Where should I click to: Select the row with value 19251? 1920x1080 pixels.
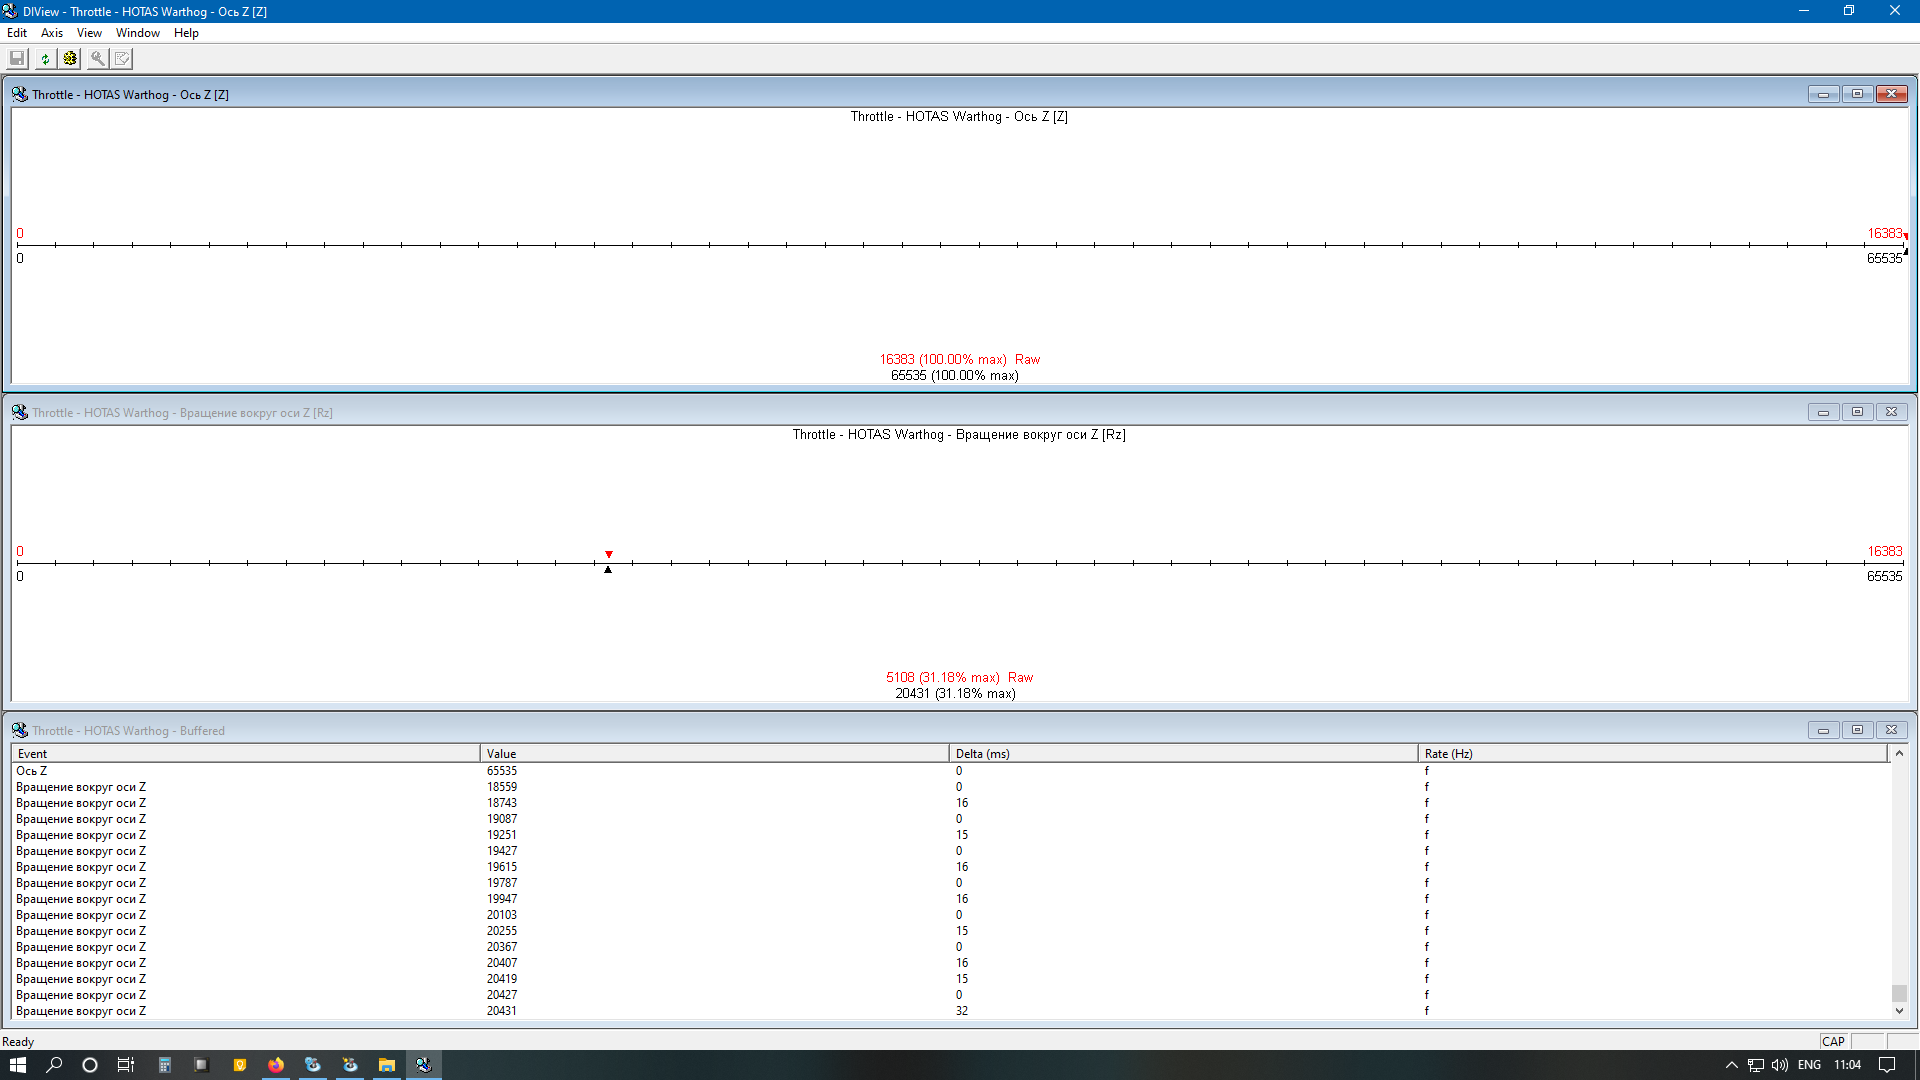(x=950, y=835)
